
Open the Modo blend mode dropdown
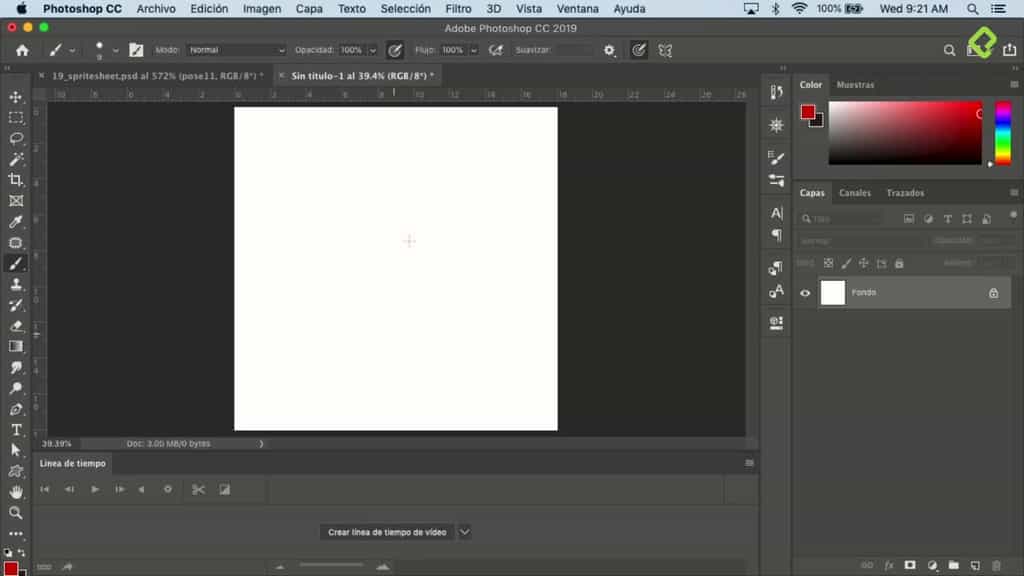[x=236, y=50]
